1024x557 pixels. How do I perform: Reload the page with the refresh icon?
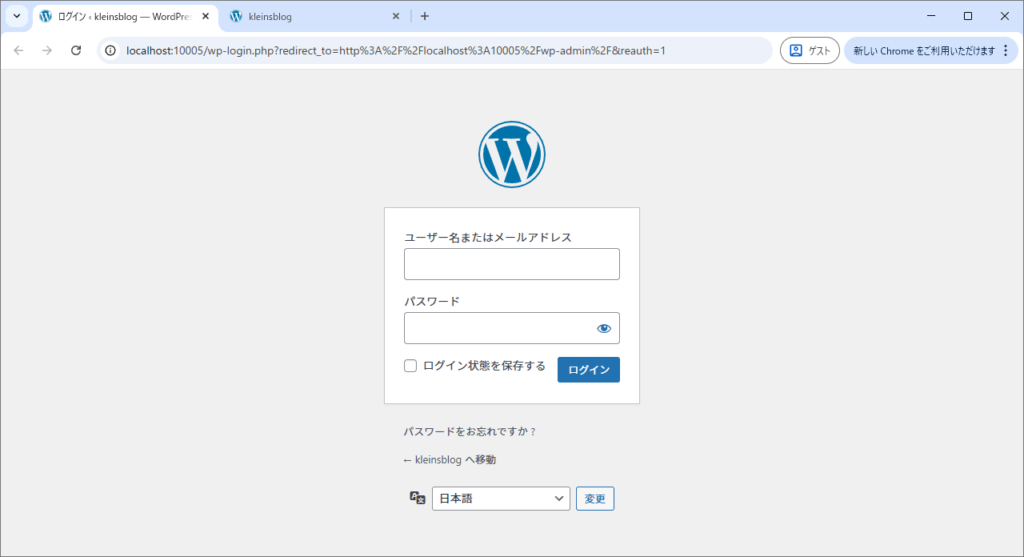76,51
